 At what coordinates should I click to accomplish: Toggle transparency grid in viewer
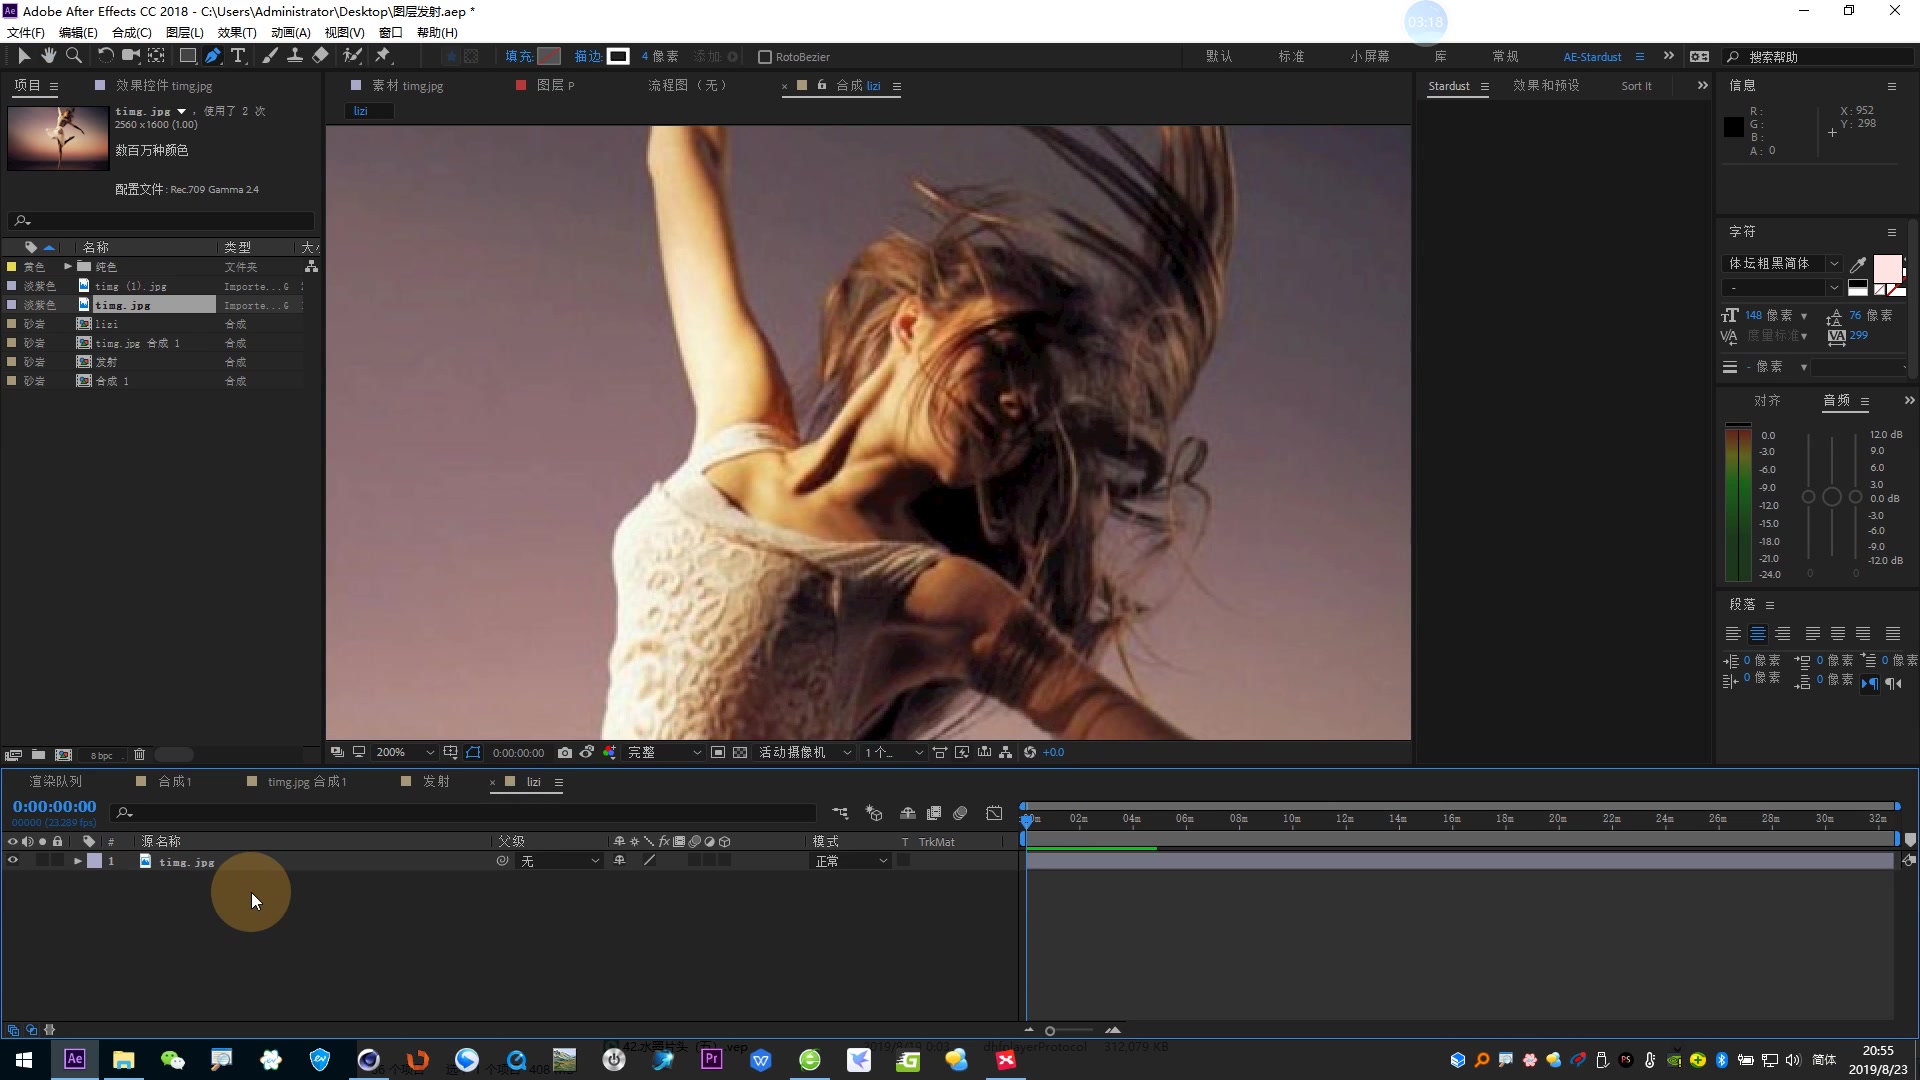pos(740,753)
